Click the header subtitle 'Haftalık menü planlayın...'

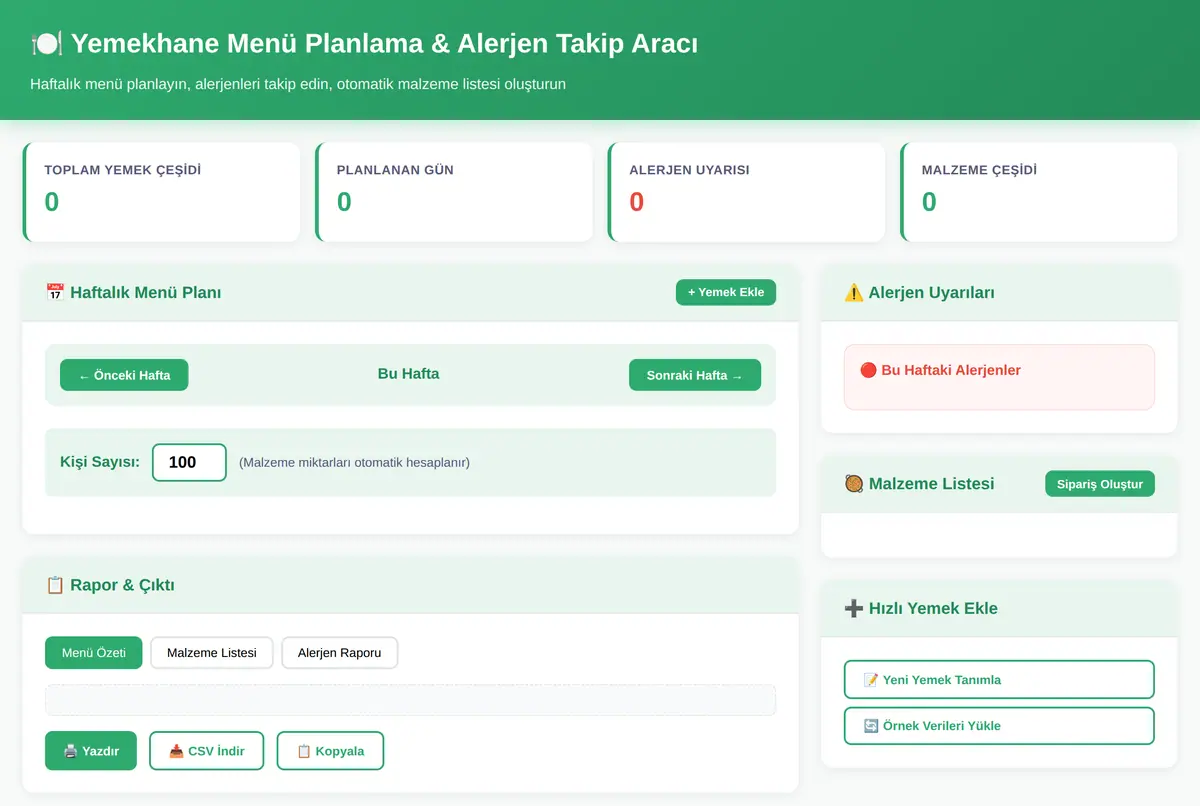(x=298, y=84)
